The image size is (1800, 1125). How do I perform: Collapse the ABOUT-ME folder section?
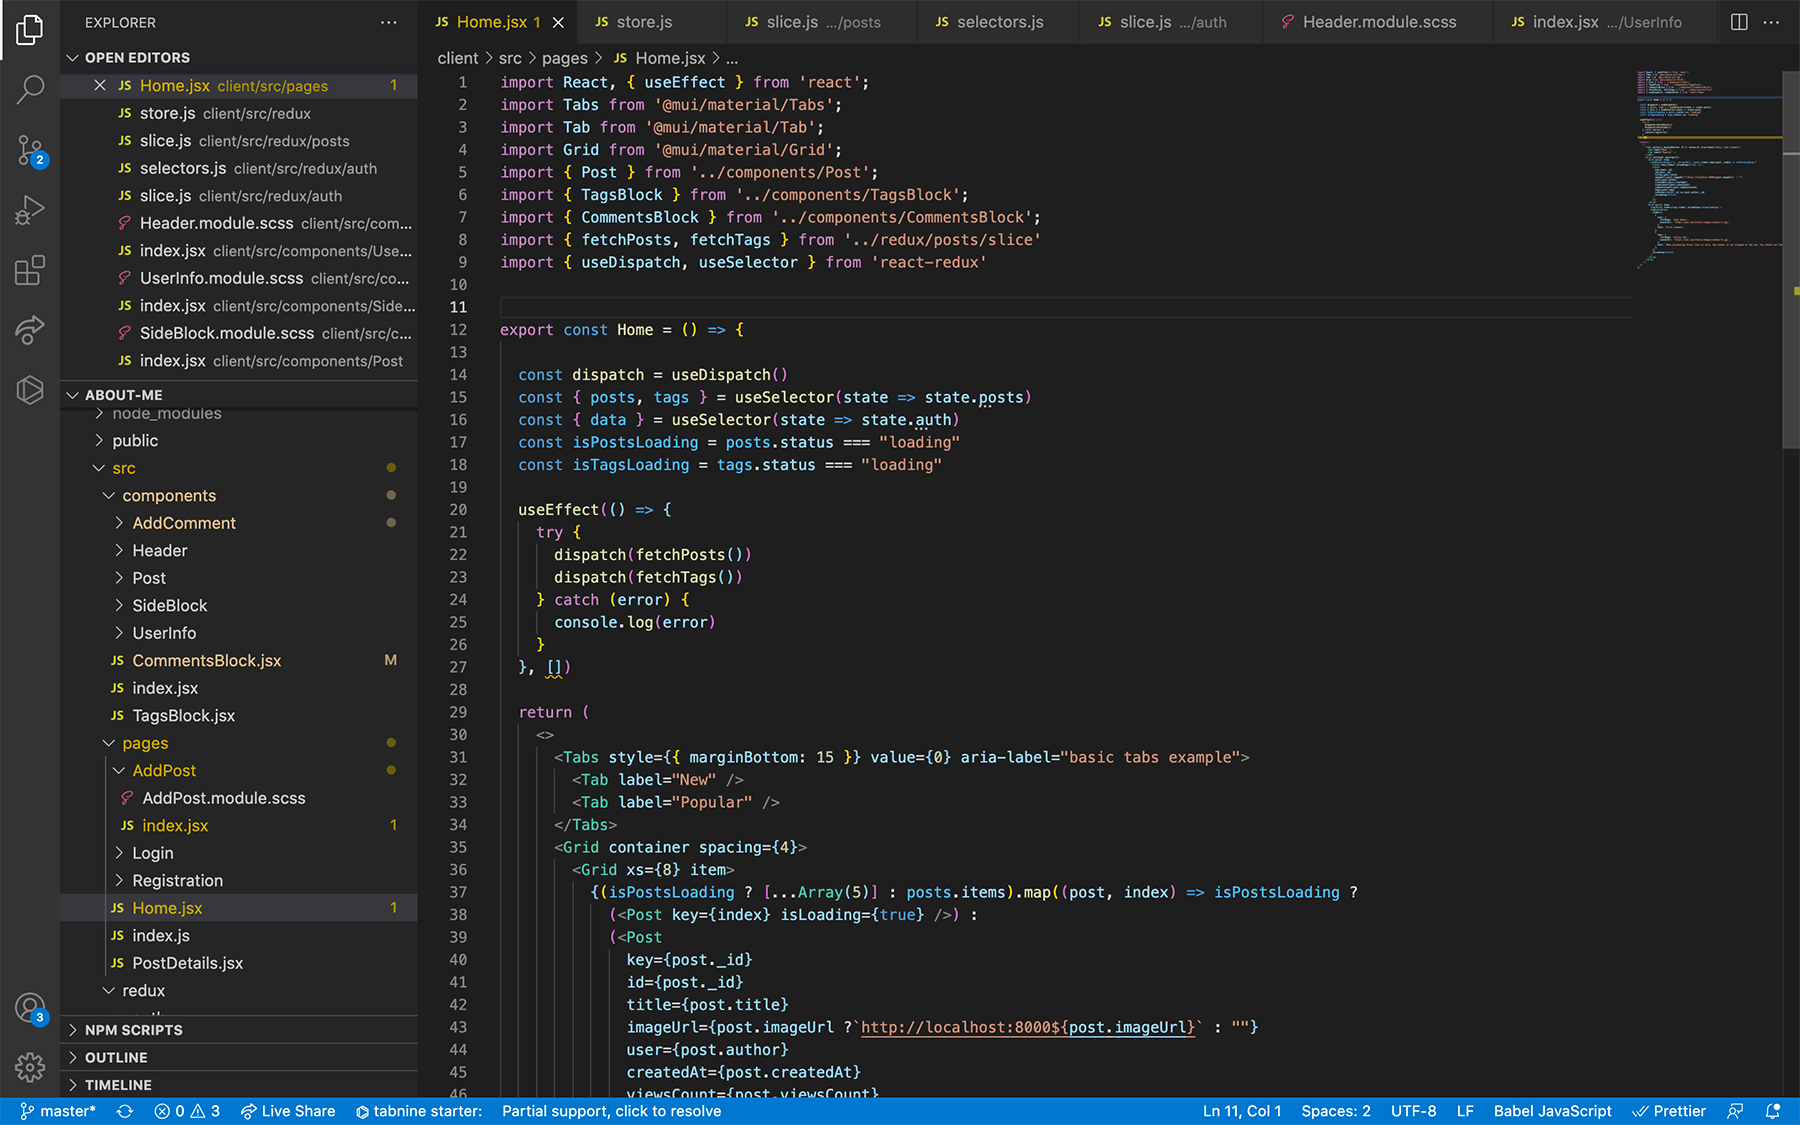(x=239, y=395)
